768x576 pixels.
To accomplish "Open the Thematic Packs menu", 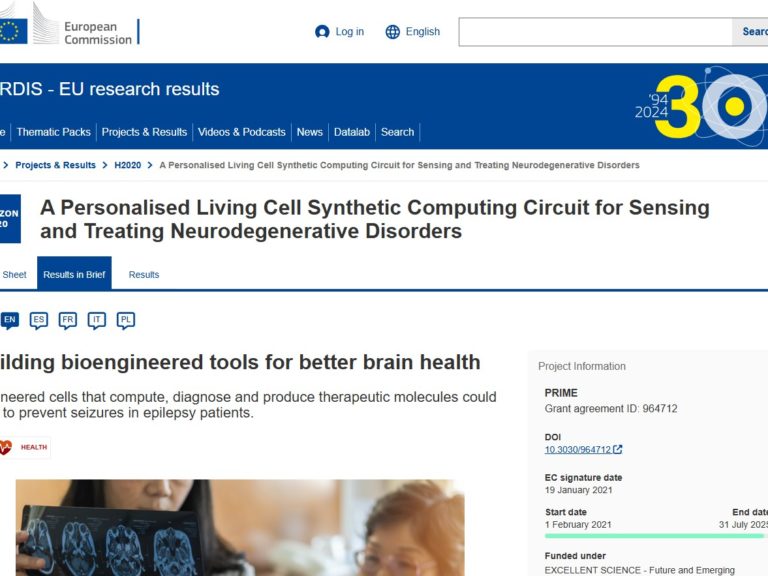I will point(53,132).
